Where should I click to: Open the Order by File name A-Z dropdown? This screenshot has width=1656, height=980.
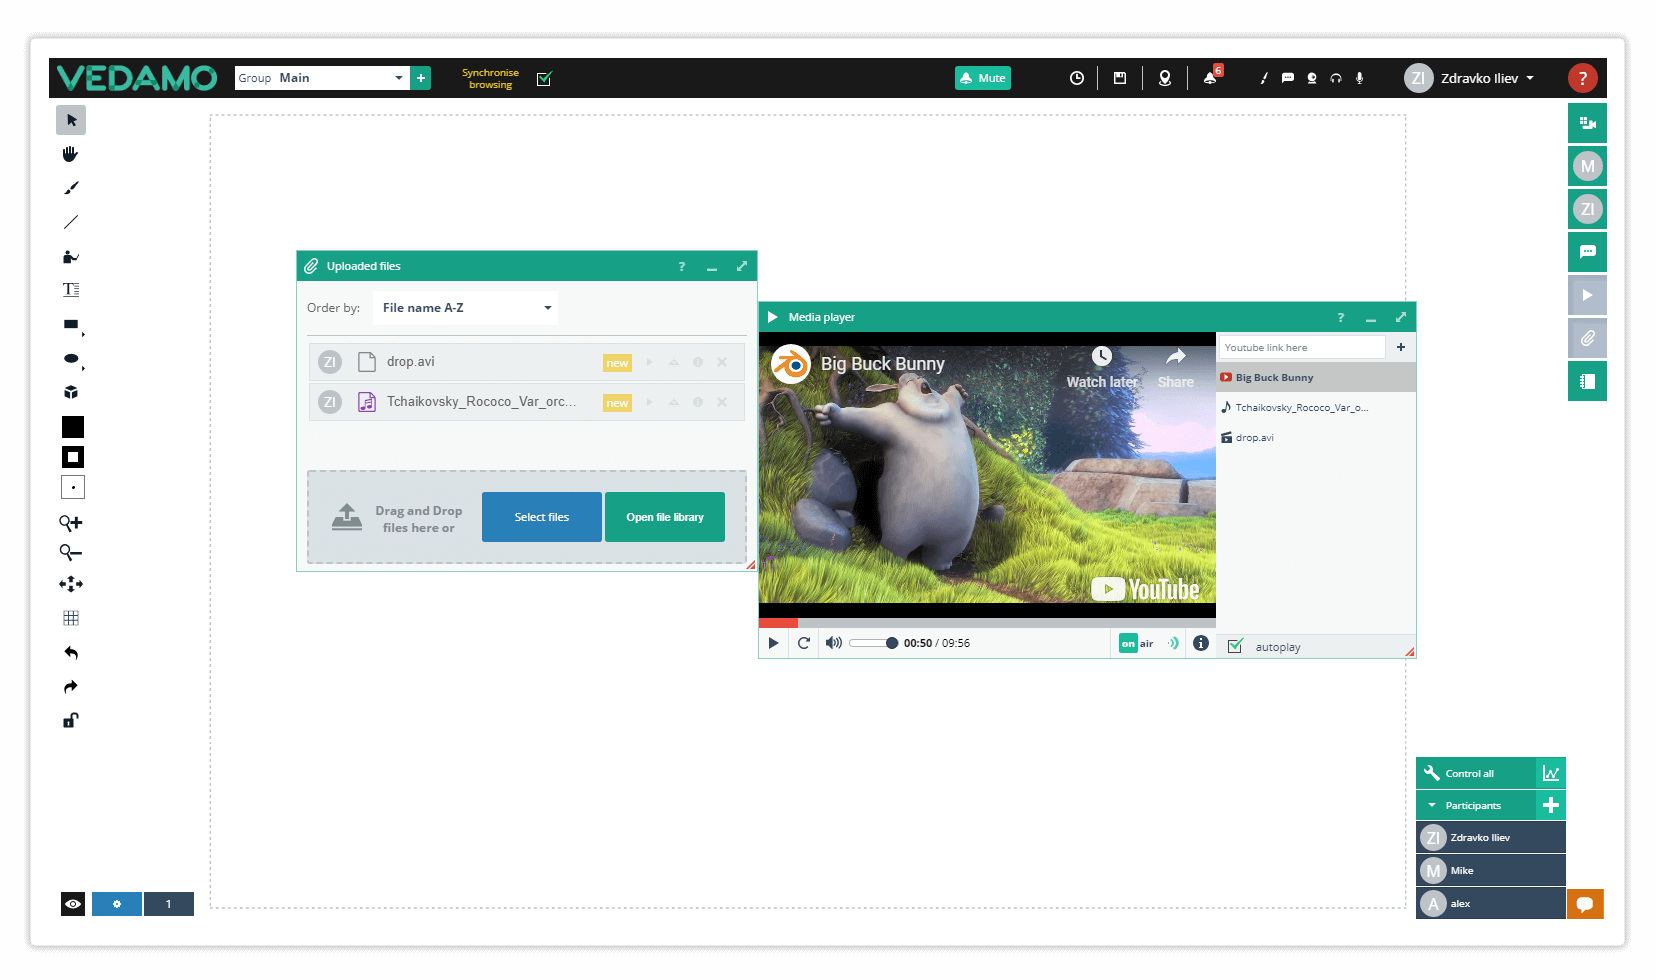point(466,308)
